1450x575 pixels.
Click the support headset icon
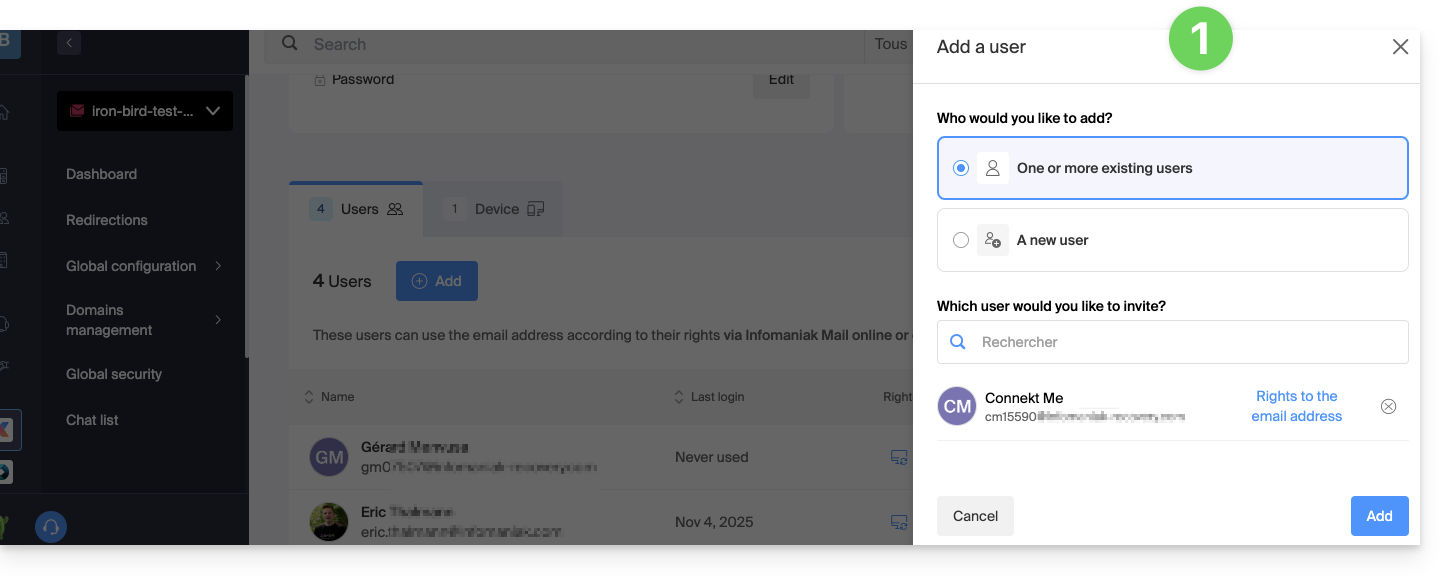[51, 527]
